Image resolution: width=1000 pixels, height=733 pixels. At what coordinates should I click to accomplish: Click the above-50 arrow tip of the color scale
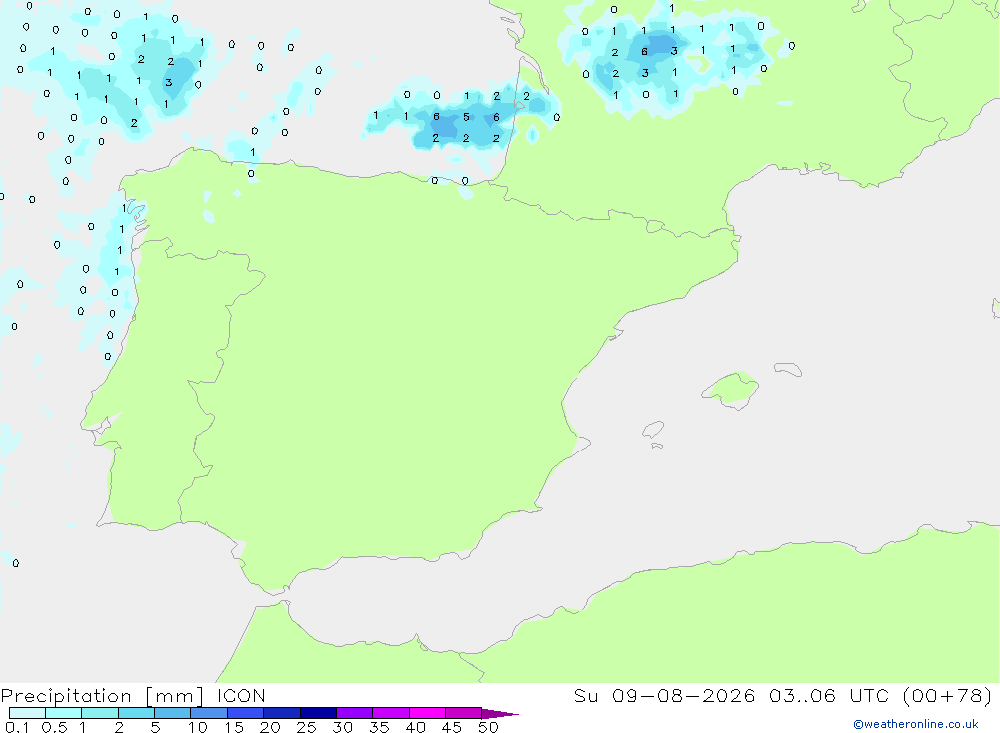[500, 714]
